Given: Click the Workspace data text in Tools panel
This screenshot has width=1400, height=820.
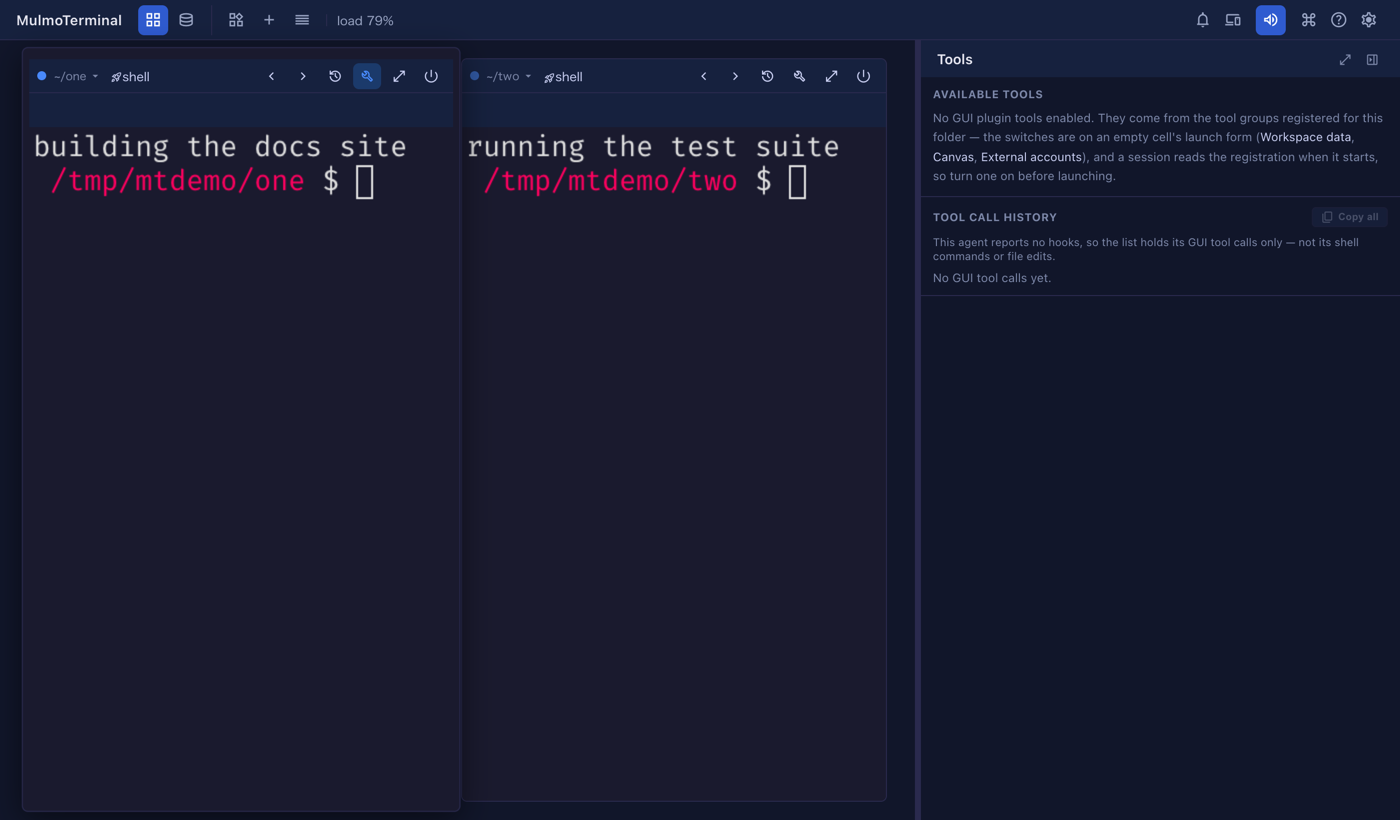Looking at the screenshot, I should pos(1306,137).
